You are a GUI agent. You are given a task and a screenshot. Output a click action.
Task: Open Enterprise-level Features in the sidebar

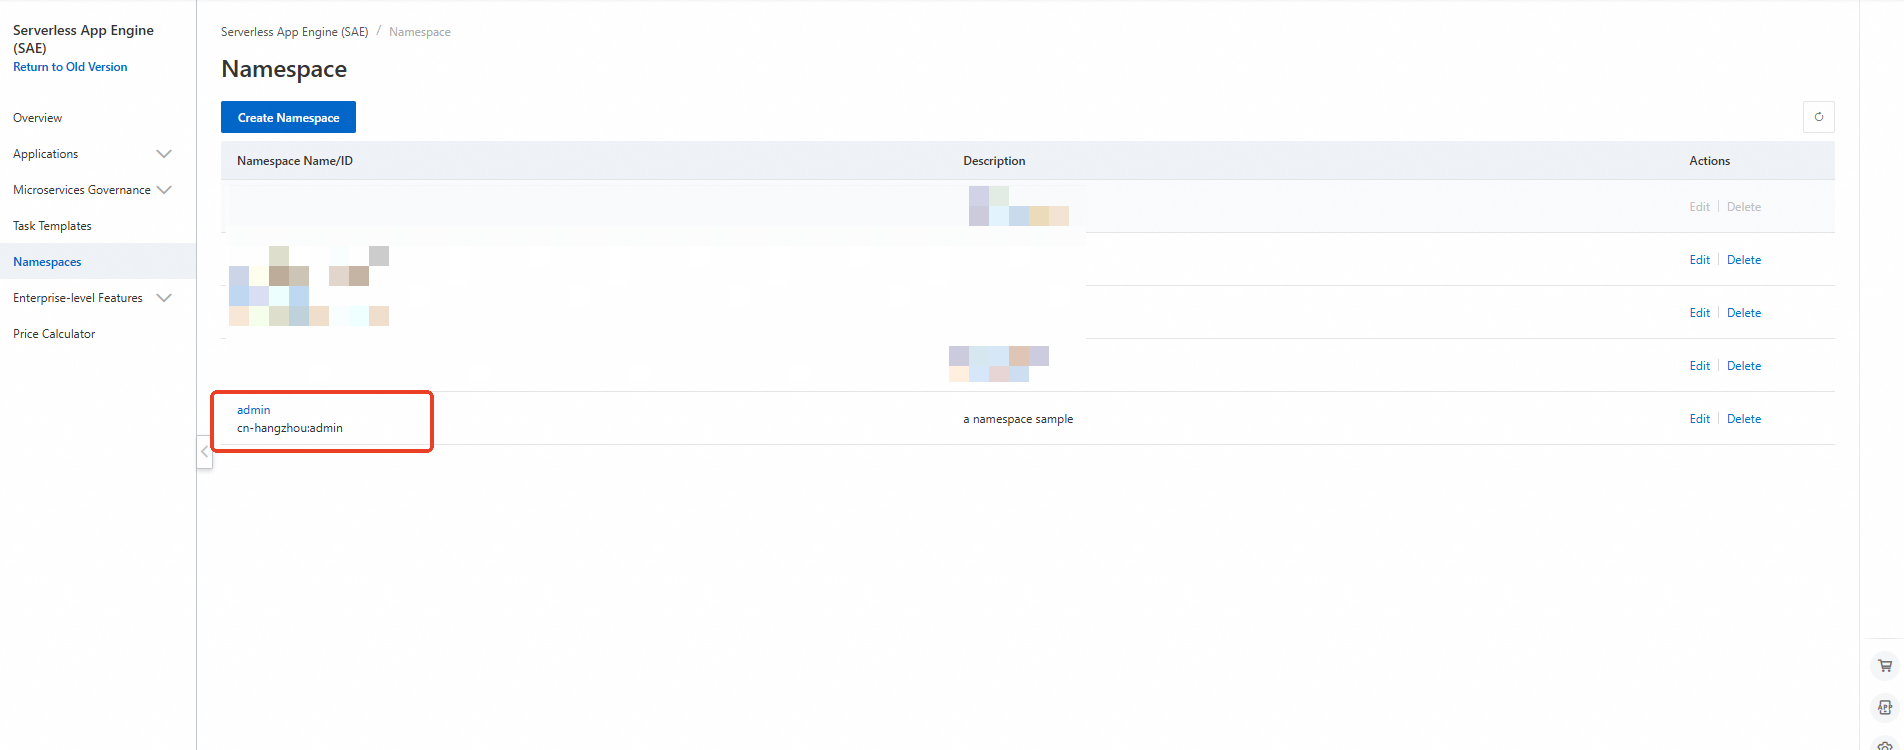pyautogui.click(x=78, y=298)
